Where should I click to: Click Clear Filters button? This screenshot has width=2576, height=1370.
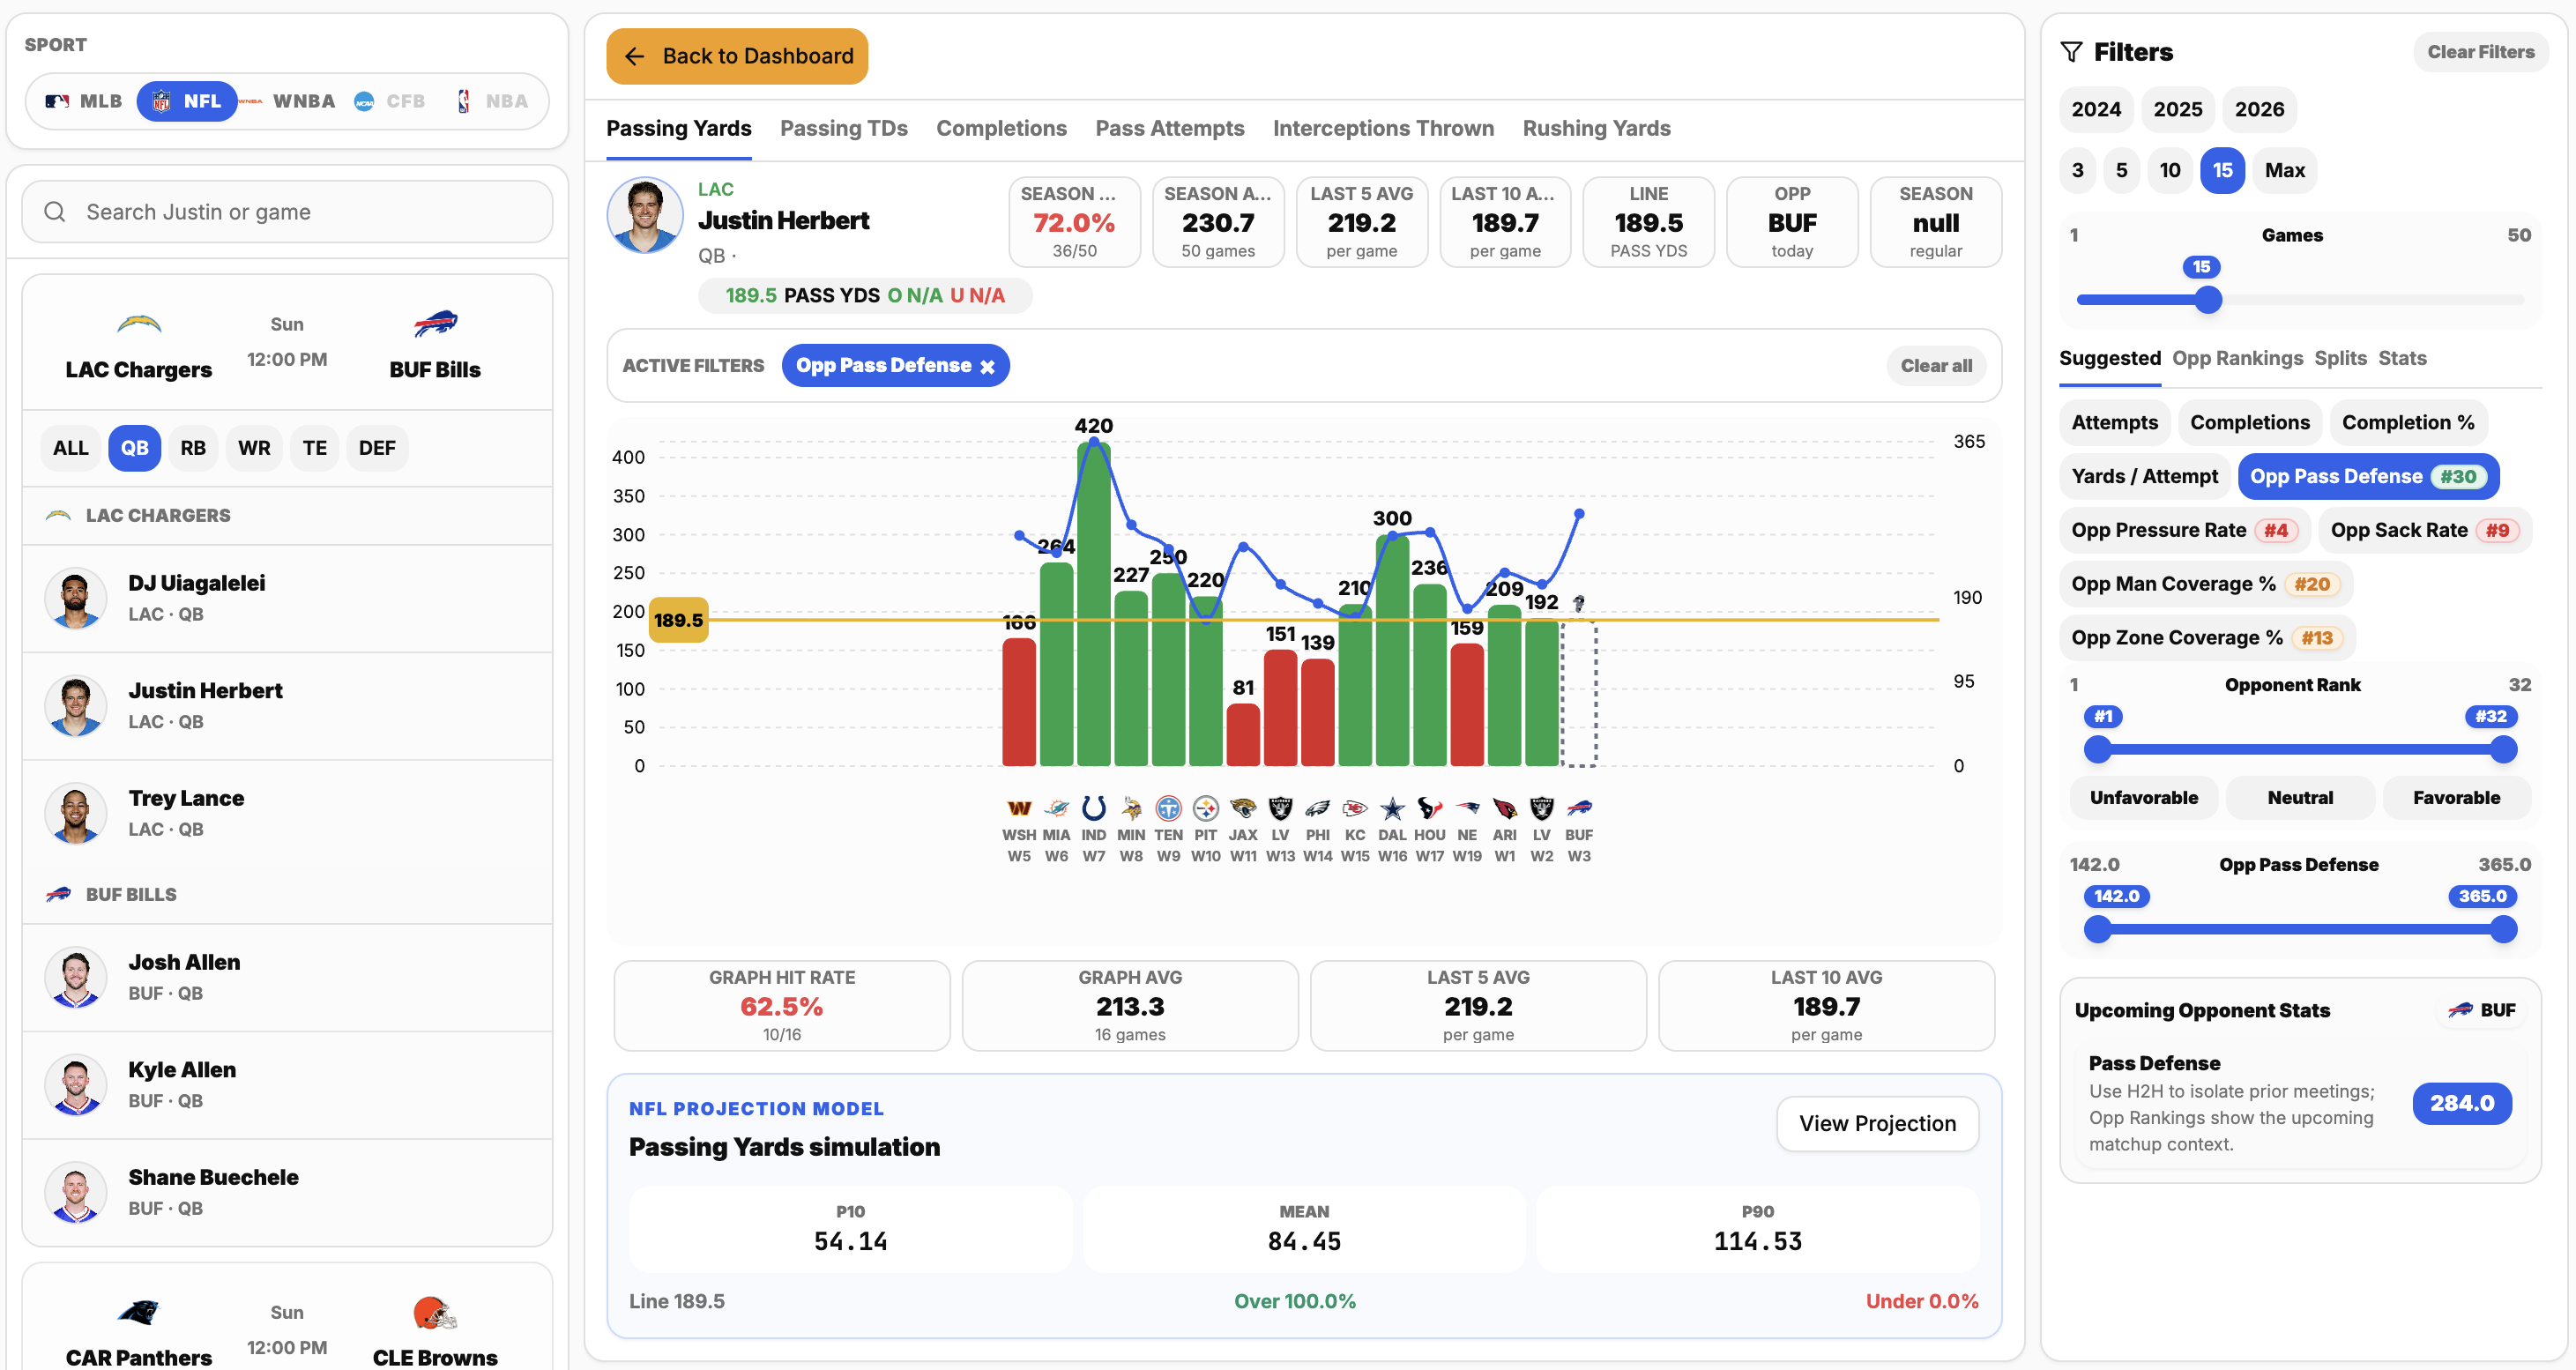pyautogui.click(x=2480, y=52)
